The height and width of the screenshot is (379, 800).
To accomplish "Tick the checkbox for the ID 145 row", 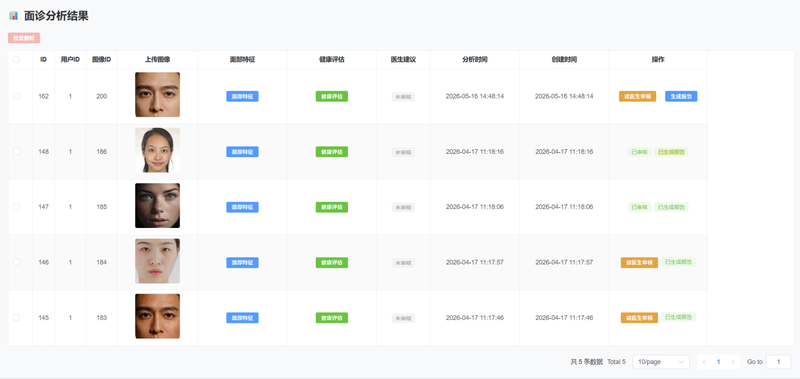I will 16,317.
